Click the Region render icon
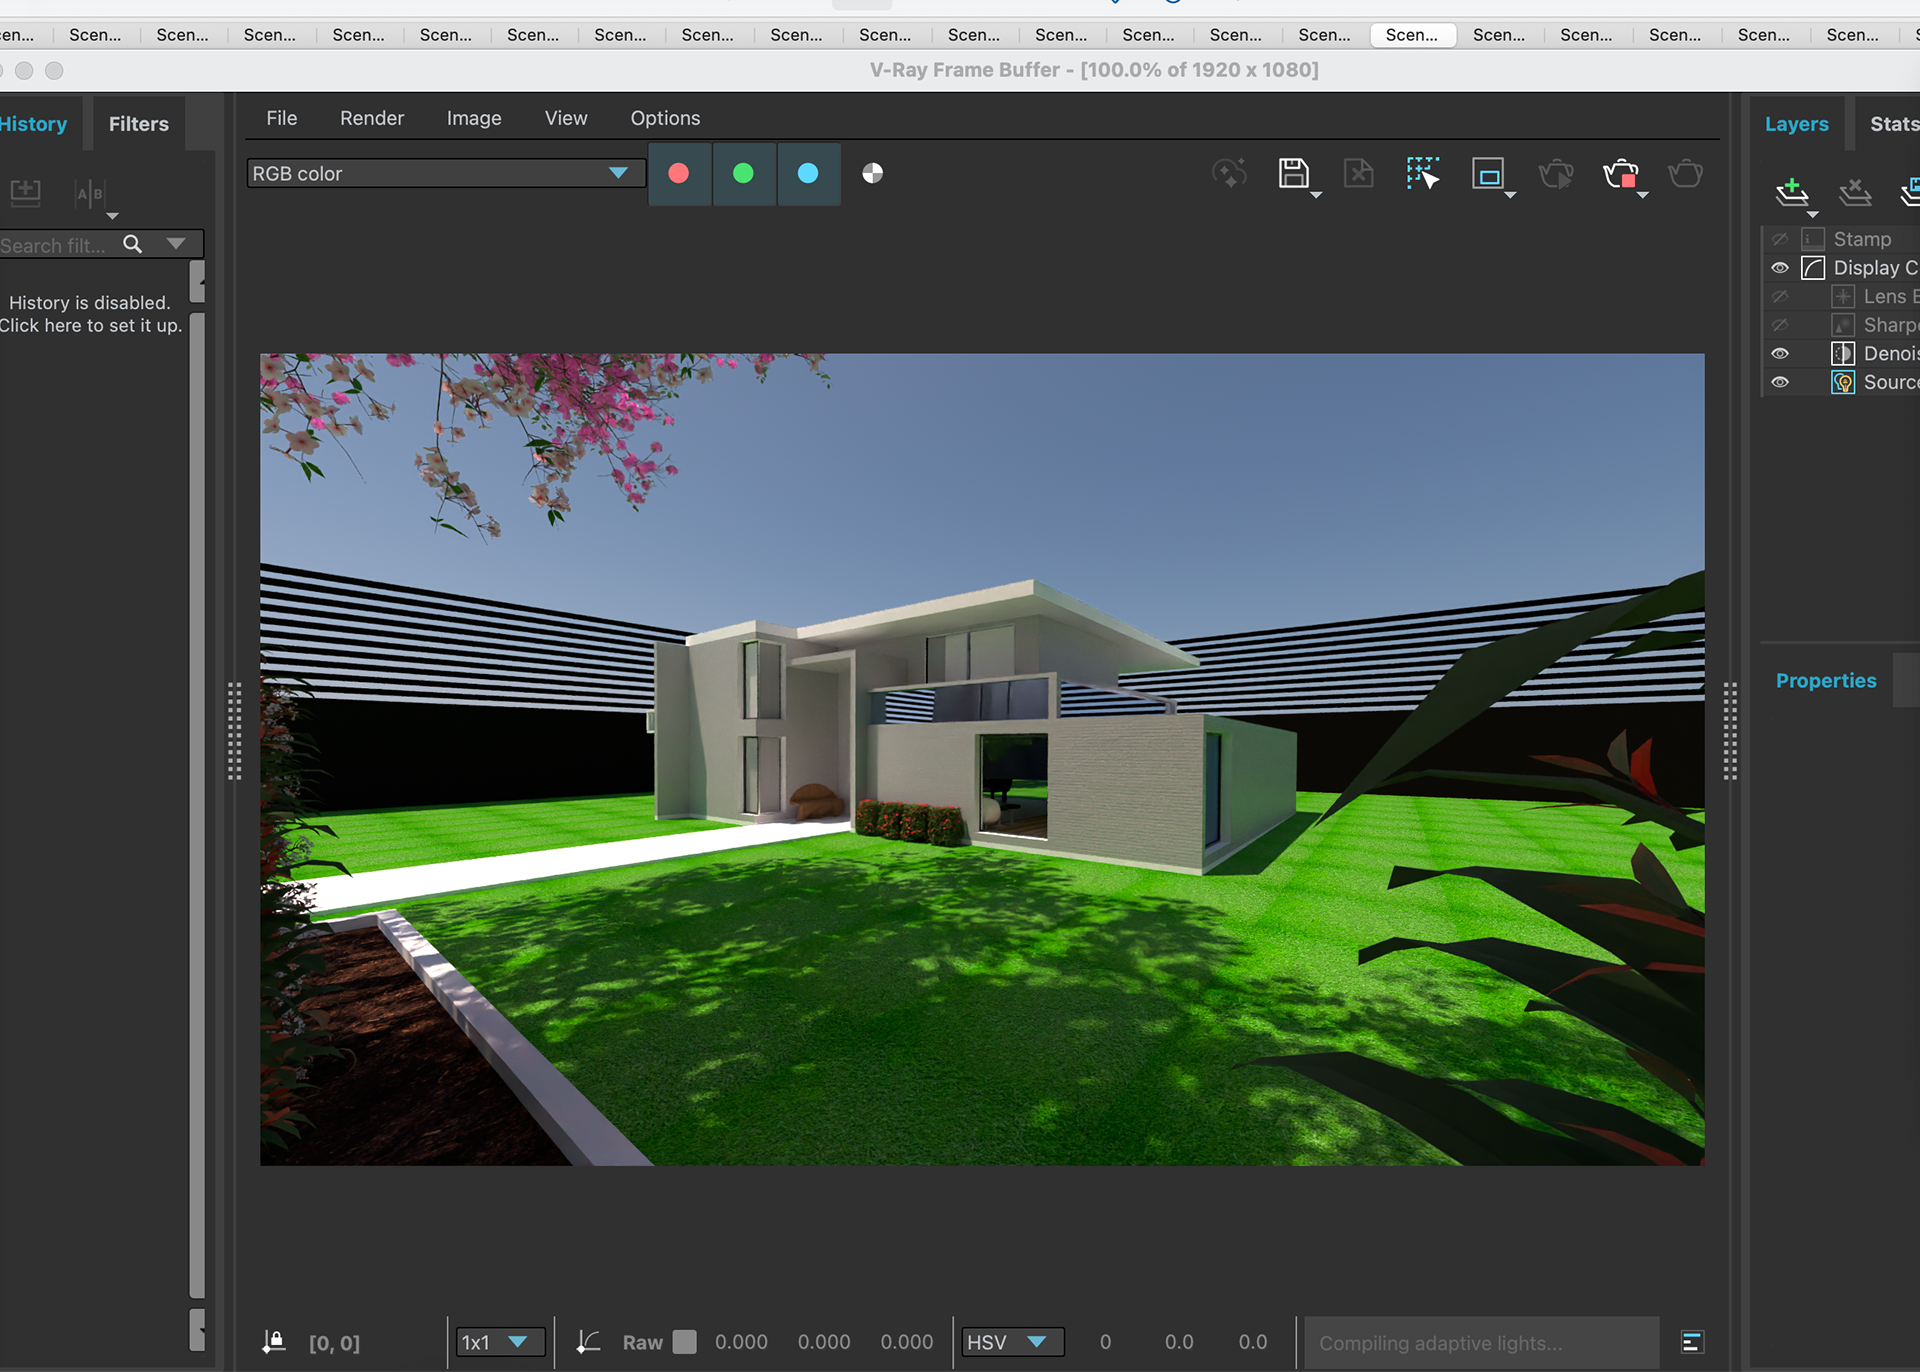 pyautogui.click(x=1488, y=174)
